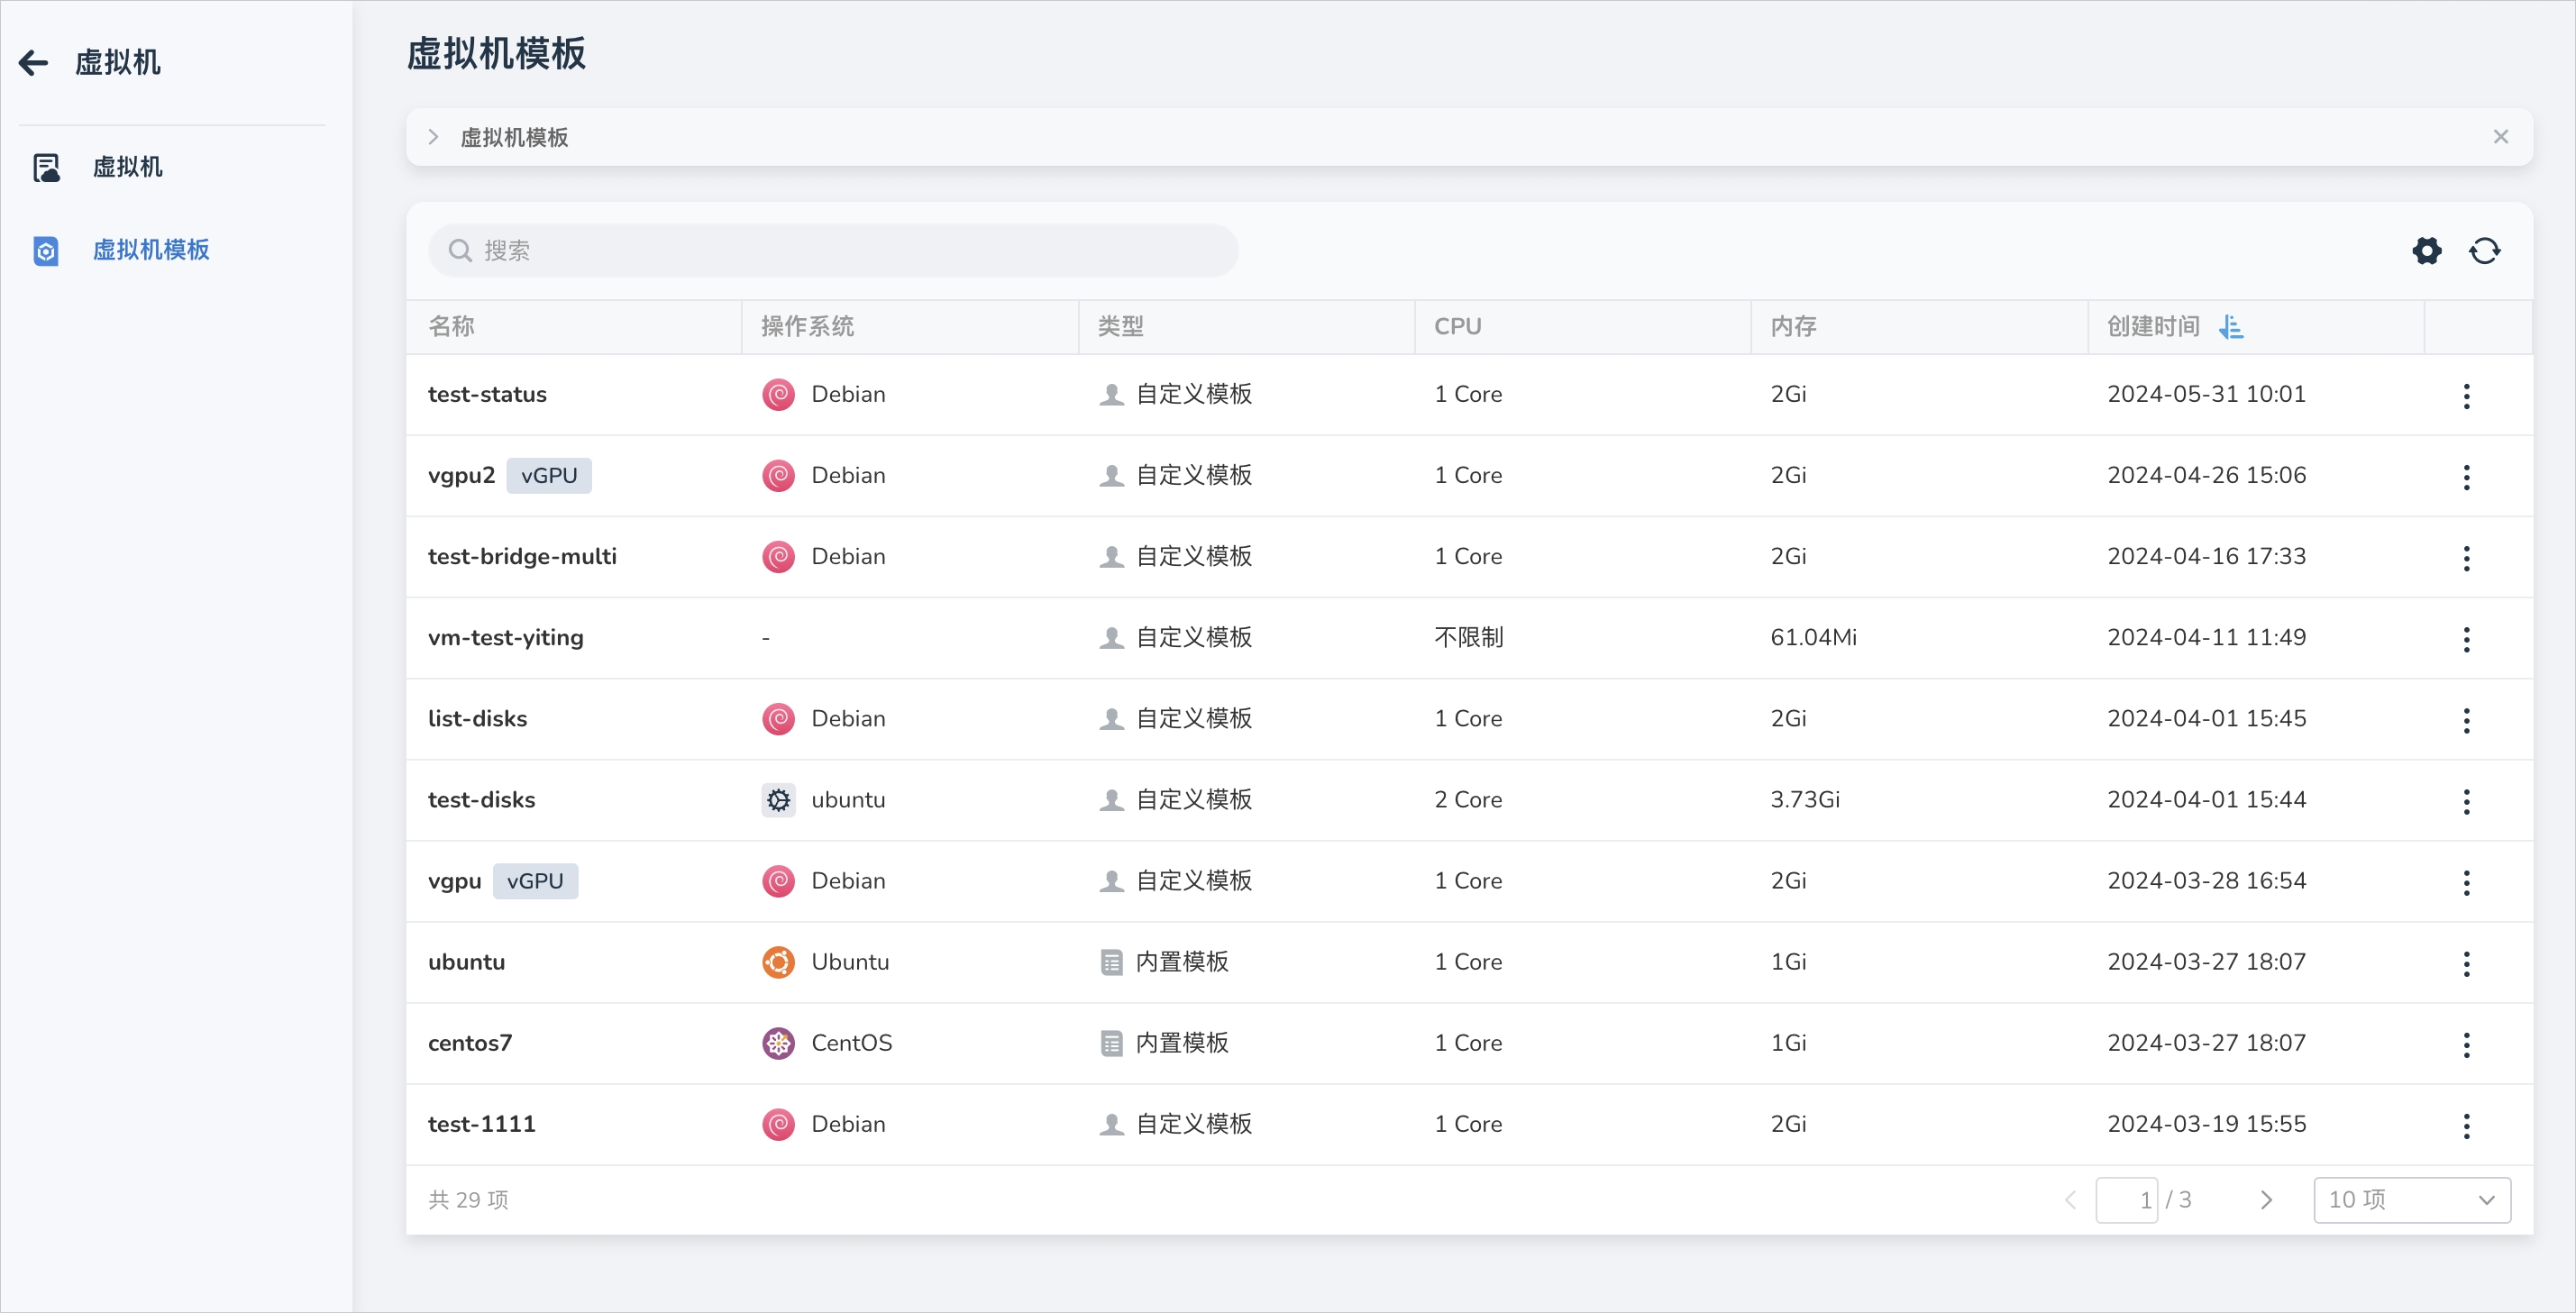Click the Ubuntu logo in the ubuntu row

point(778,961)
